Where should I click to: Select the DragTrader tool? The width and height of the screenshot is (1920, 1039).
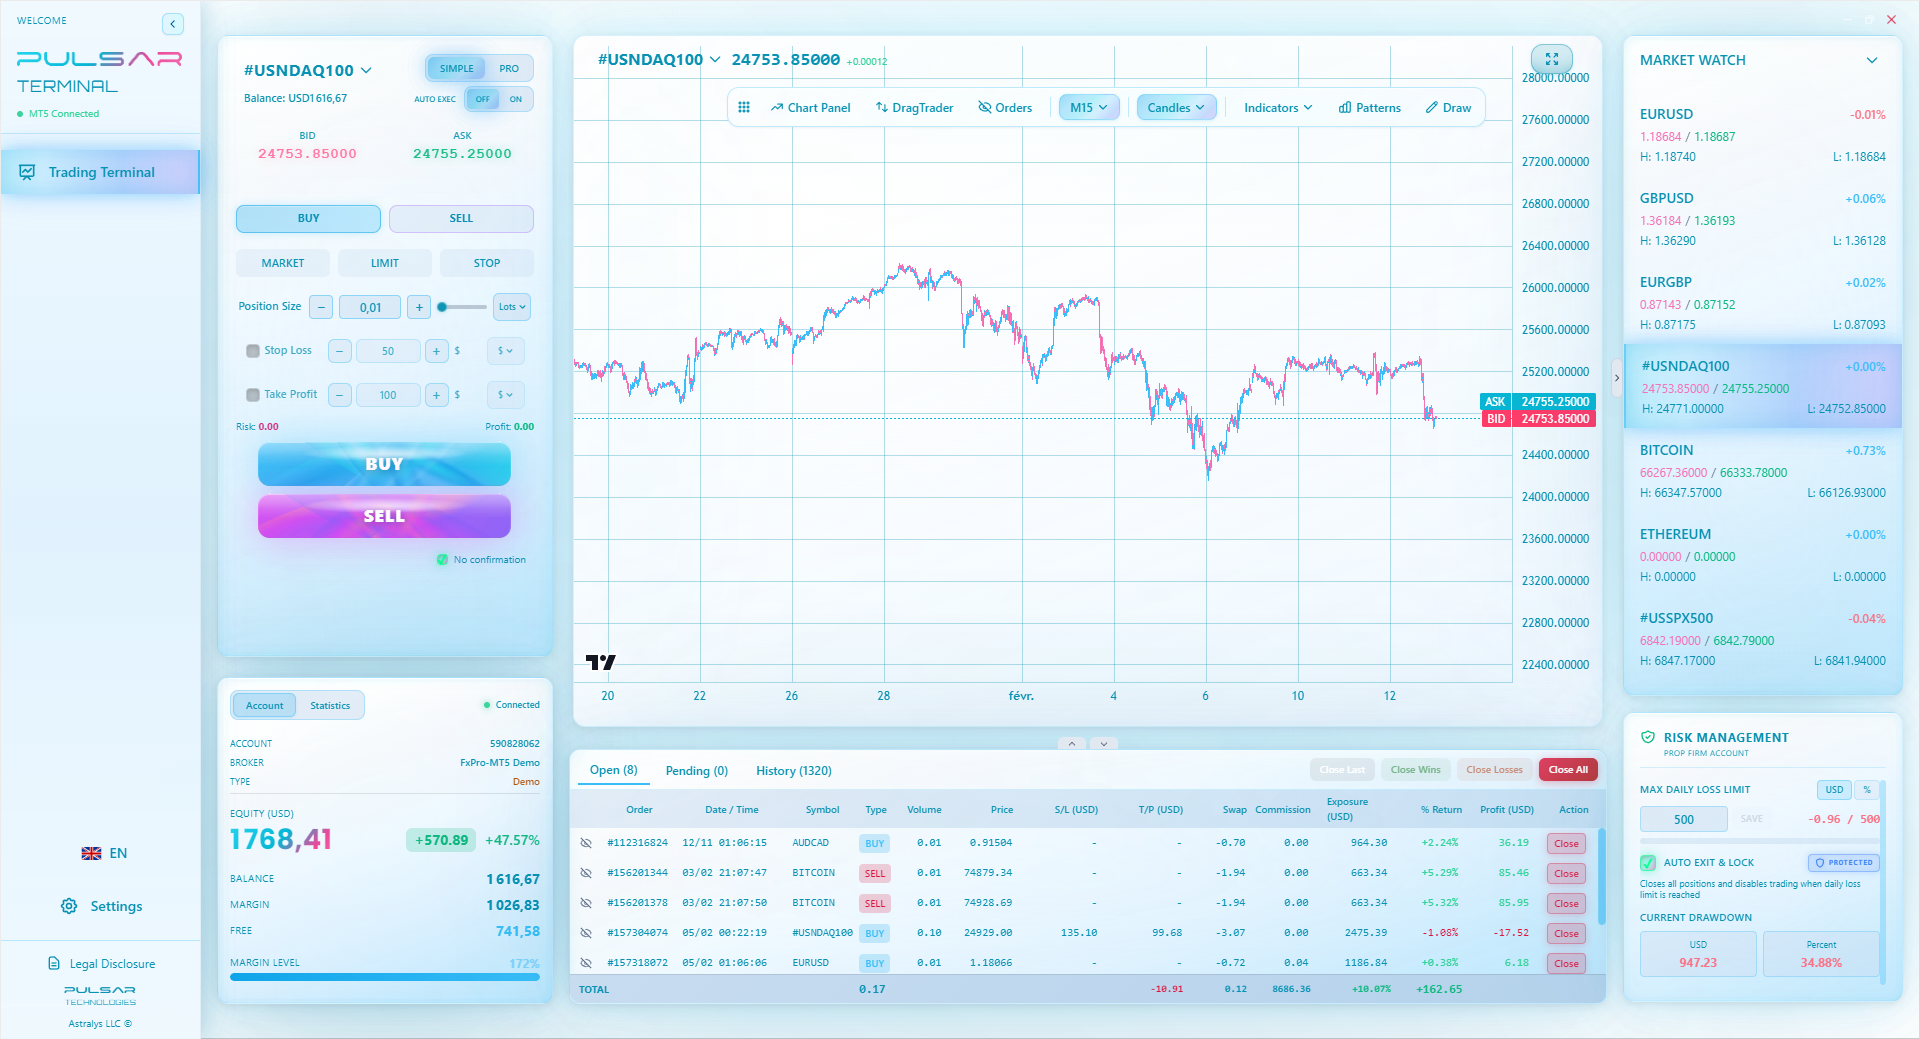tap(913, 107)
